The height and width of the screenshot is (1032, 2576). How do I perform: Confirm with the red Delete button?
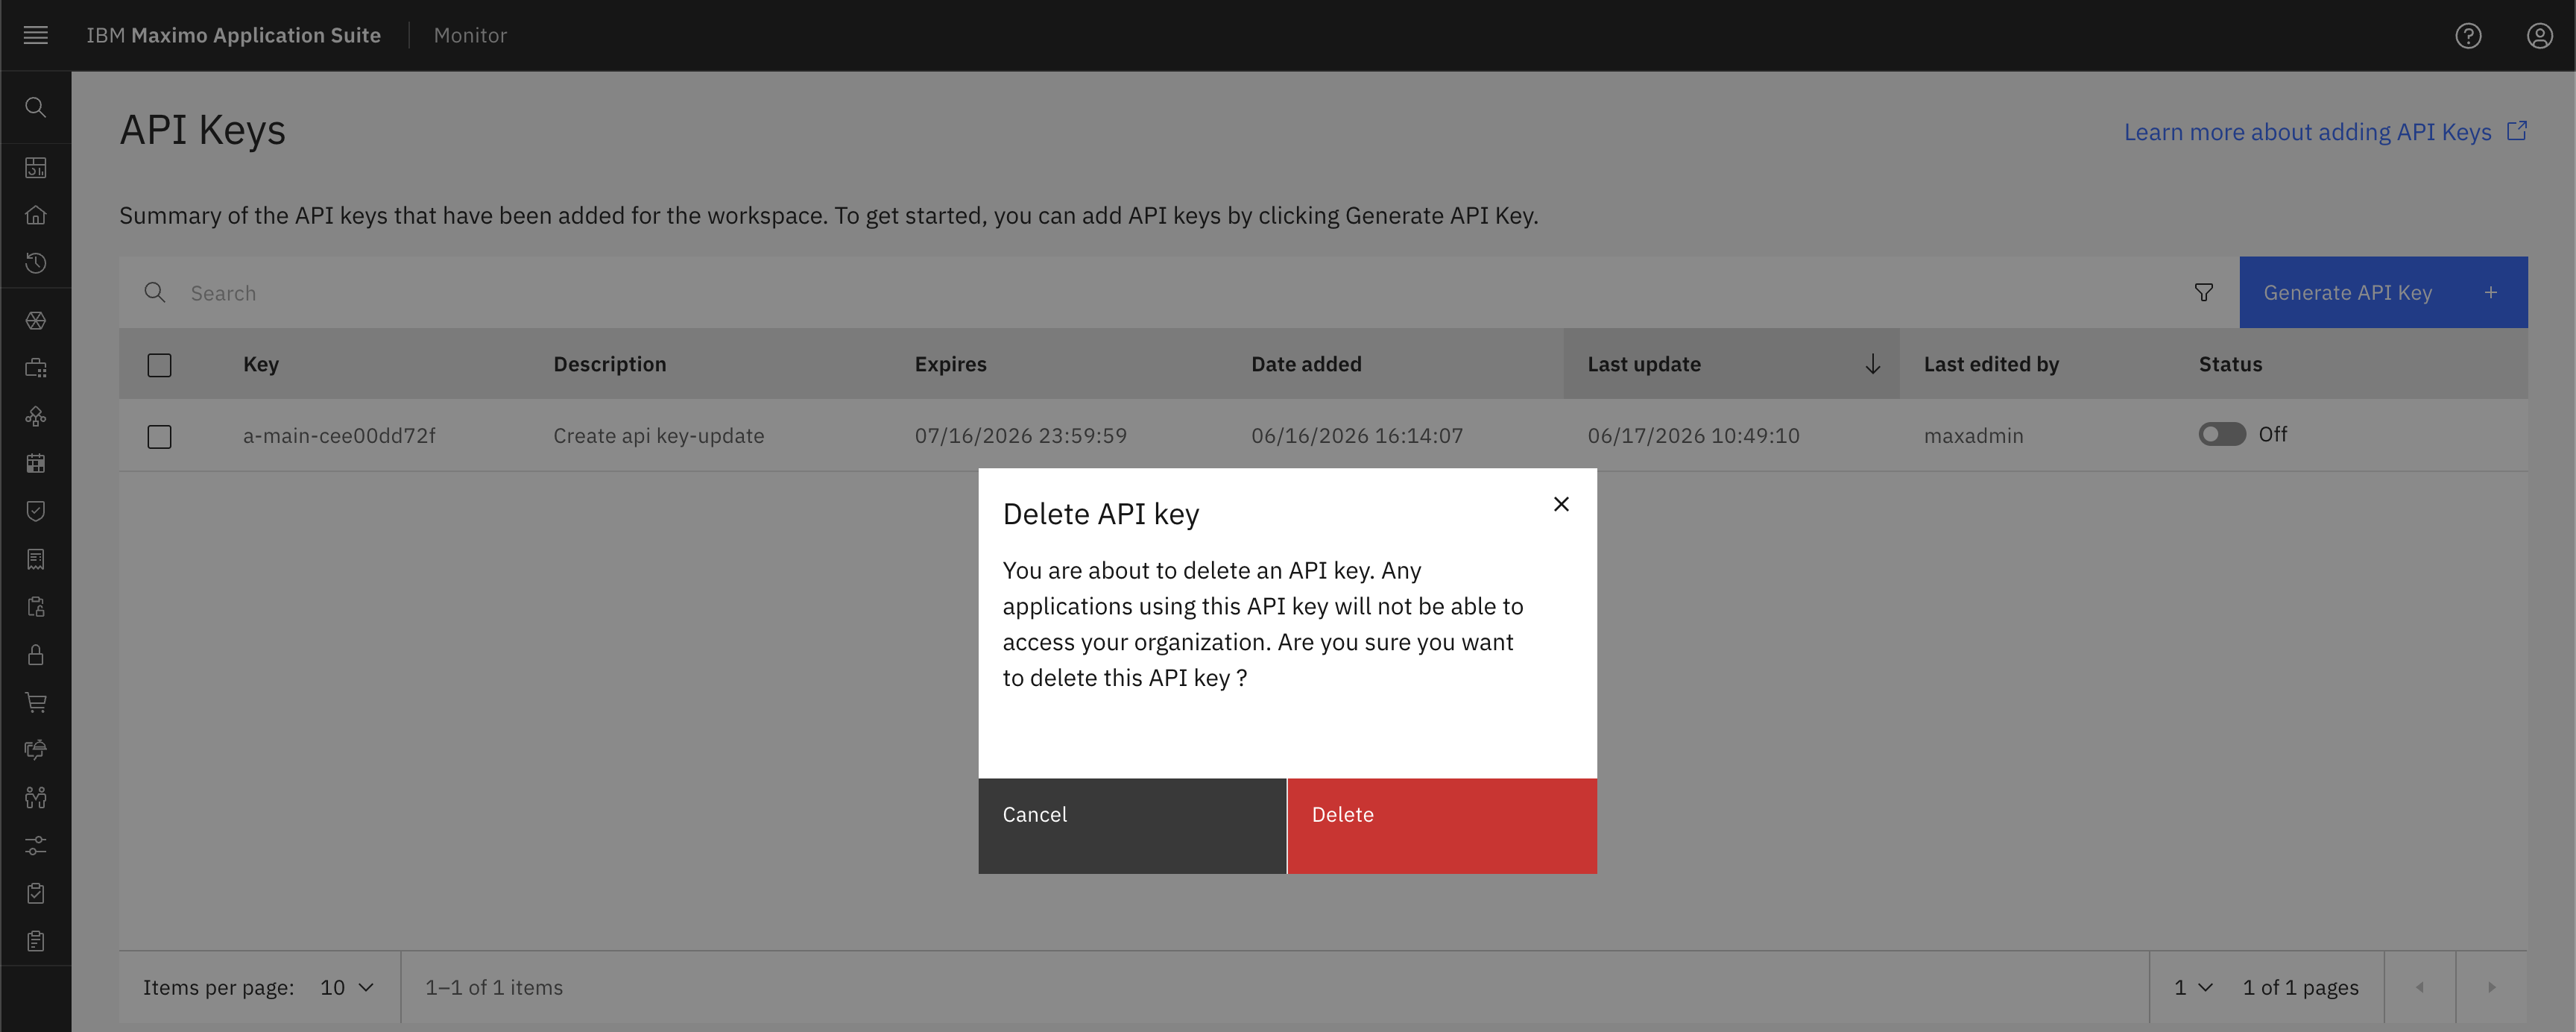tap(1442, 826)
